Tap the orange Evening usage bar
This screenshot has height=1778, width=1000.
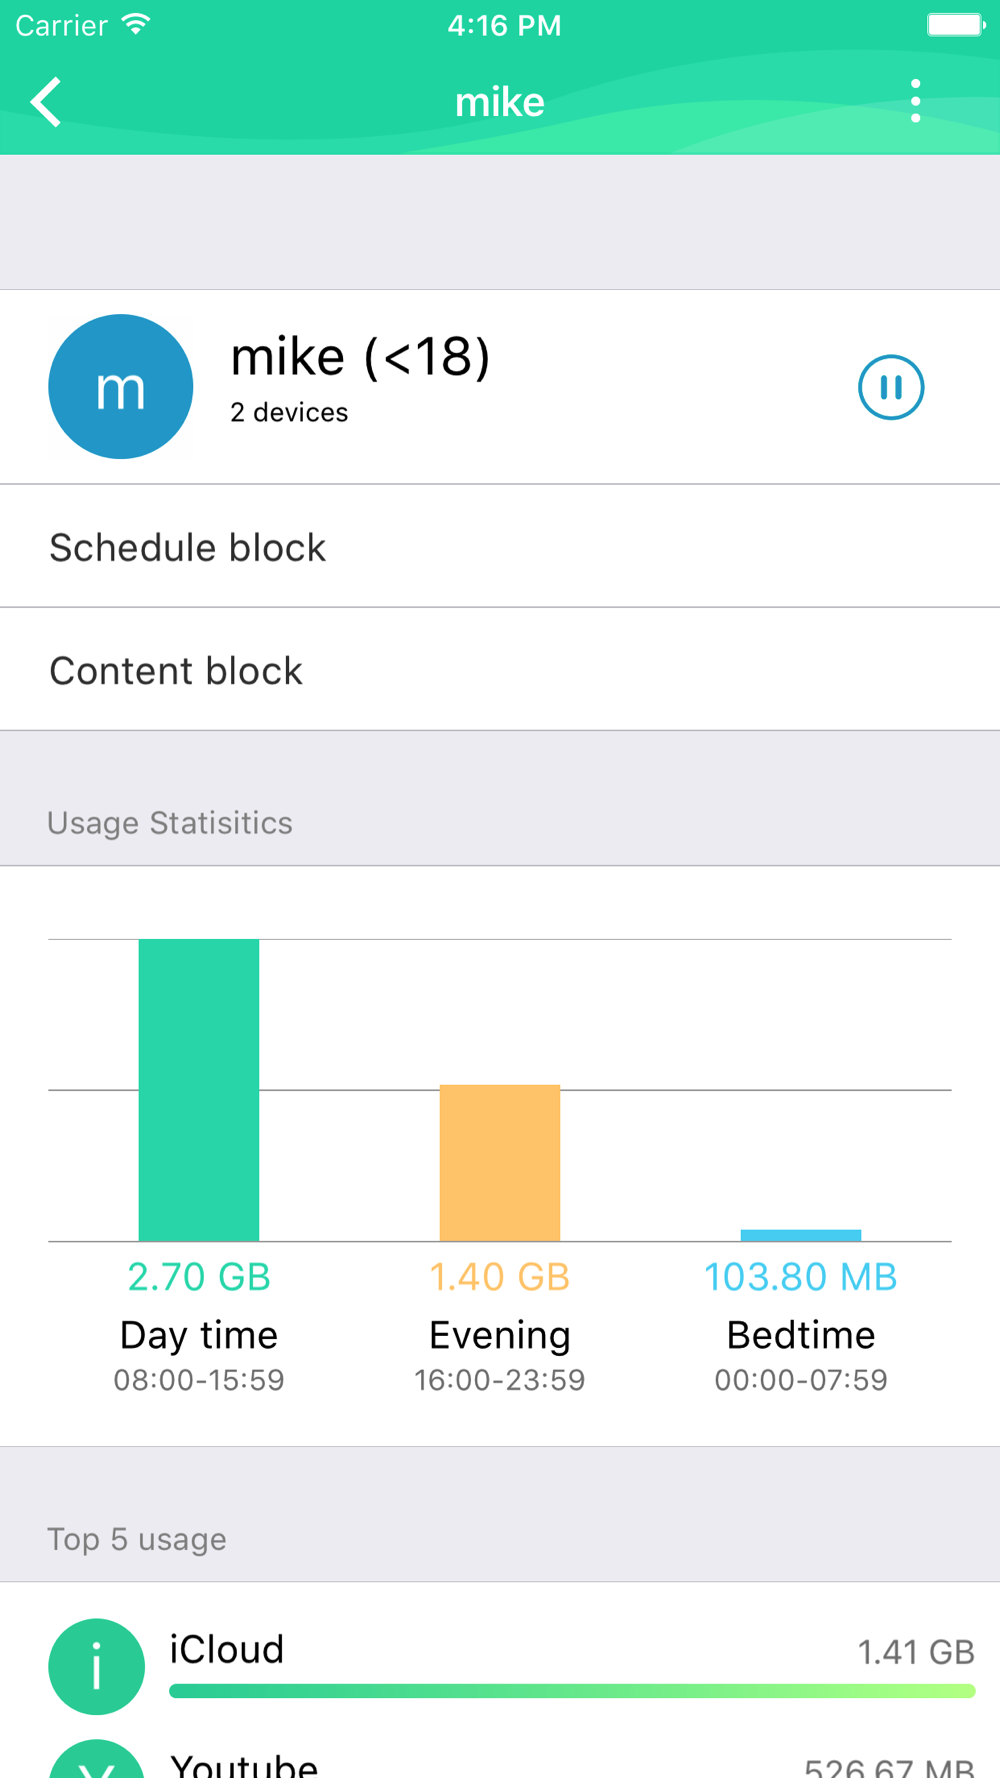coord(500,1163)
